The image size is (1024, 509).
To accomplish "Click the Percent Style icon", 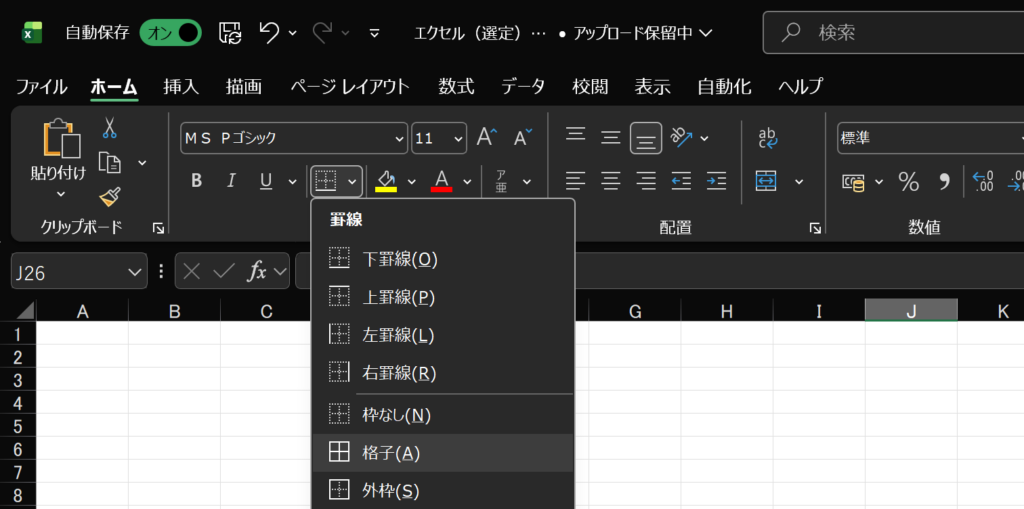I will (x=908, y=181).
